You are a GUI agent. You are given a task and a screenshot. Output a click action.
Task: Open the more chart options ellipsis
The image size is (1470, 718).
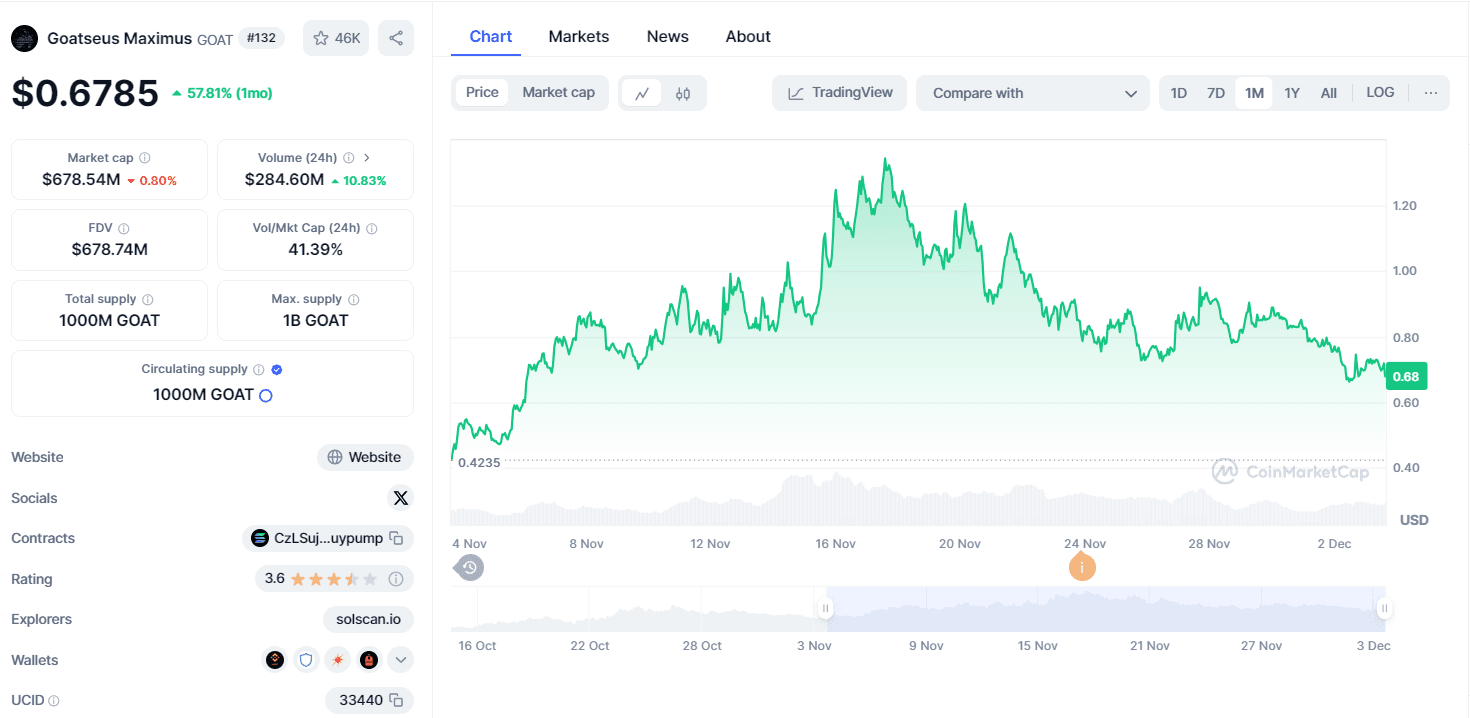pos(1431,93)
